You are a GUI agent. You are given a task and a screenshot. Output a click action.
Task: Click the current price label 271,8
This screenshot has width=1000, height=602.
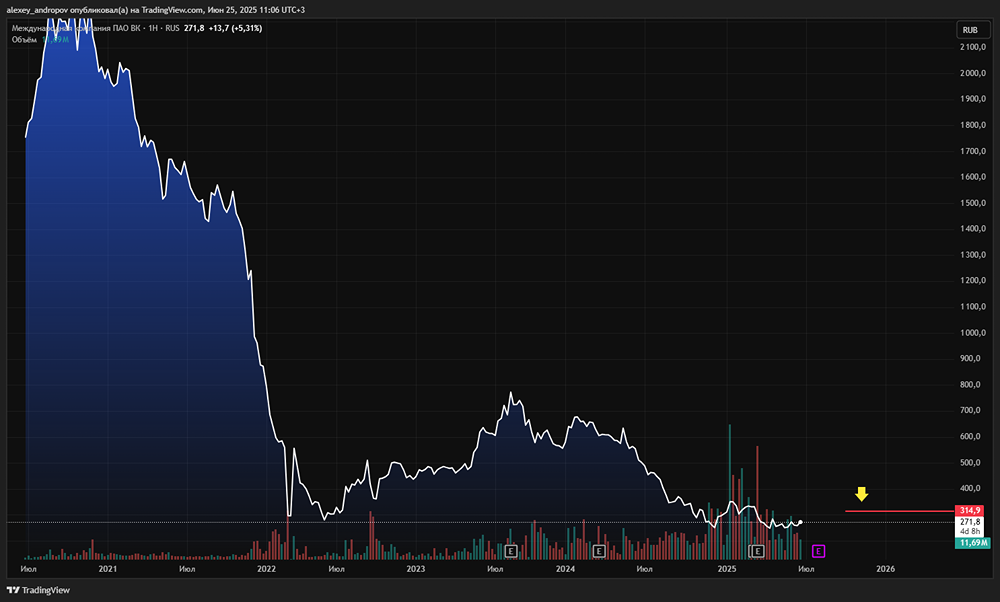pos(970,522)
